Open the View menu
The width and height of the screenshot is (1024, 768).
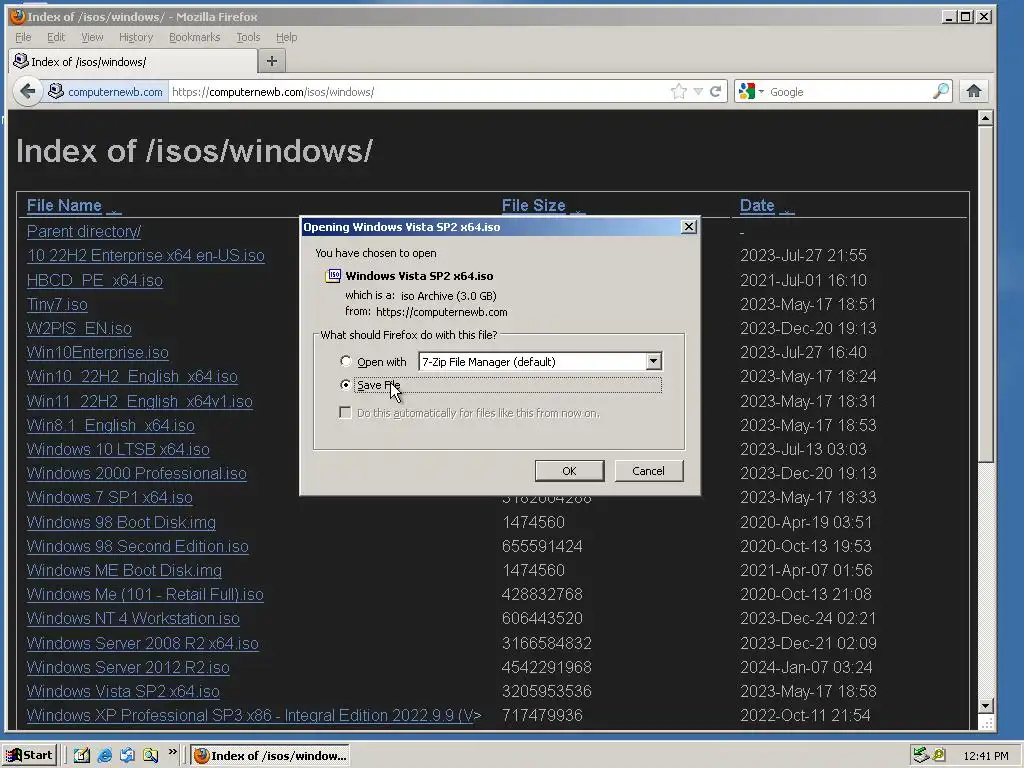coord(92,37)
